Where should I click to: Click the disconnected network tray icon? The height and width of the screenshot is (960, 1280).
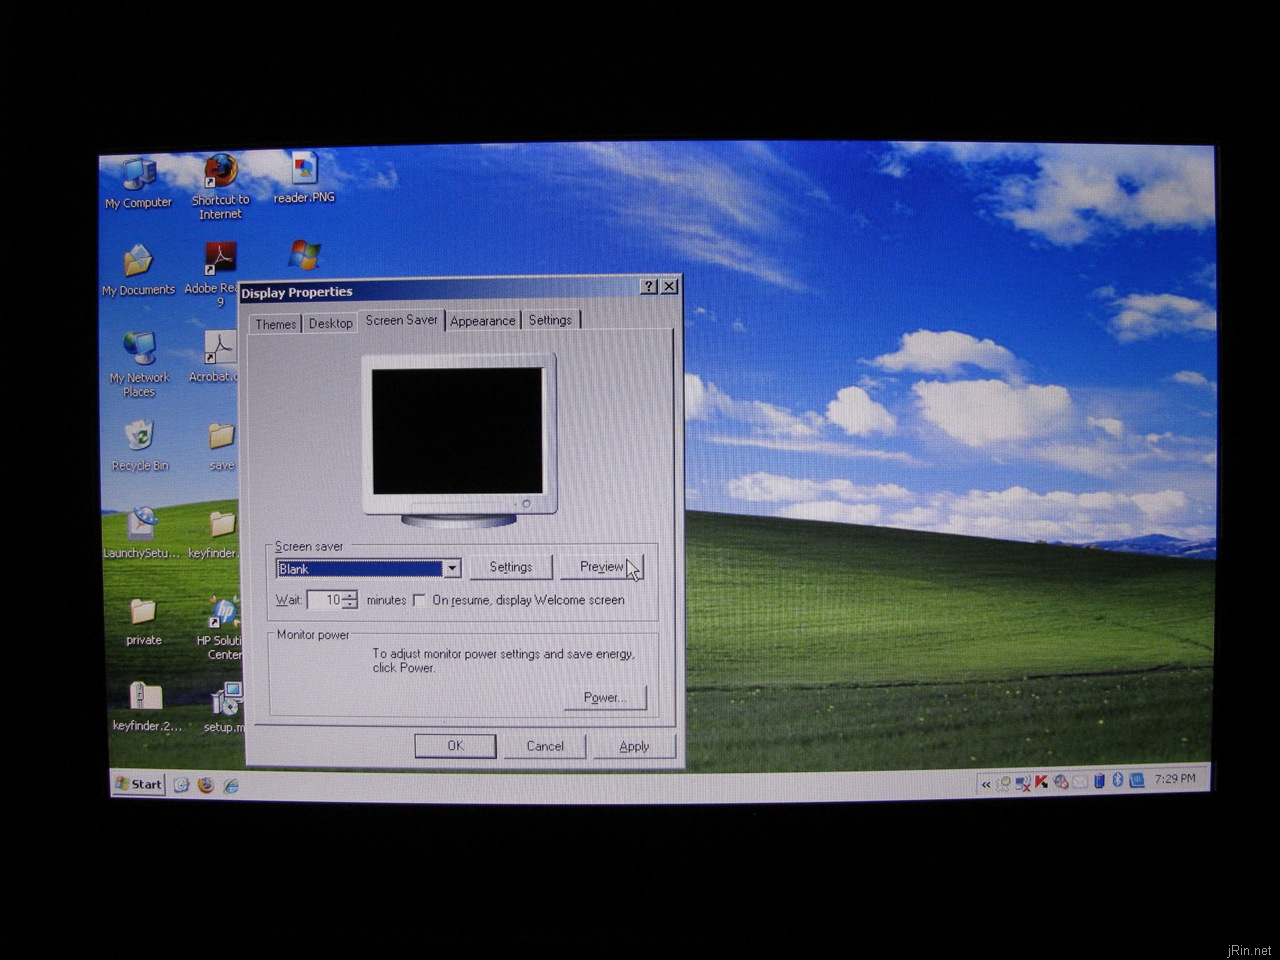pos(1023,783)
